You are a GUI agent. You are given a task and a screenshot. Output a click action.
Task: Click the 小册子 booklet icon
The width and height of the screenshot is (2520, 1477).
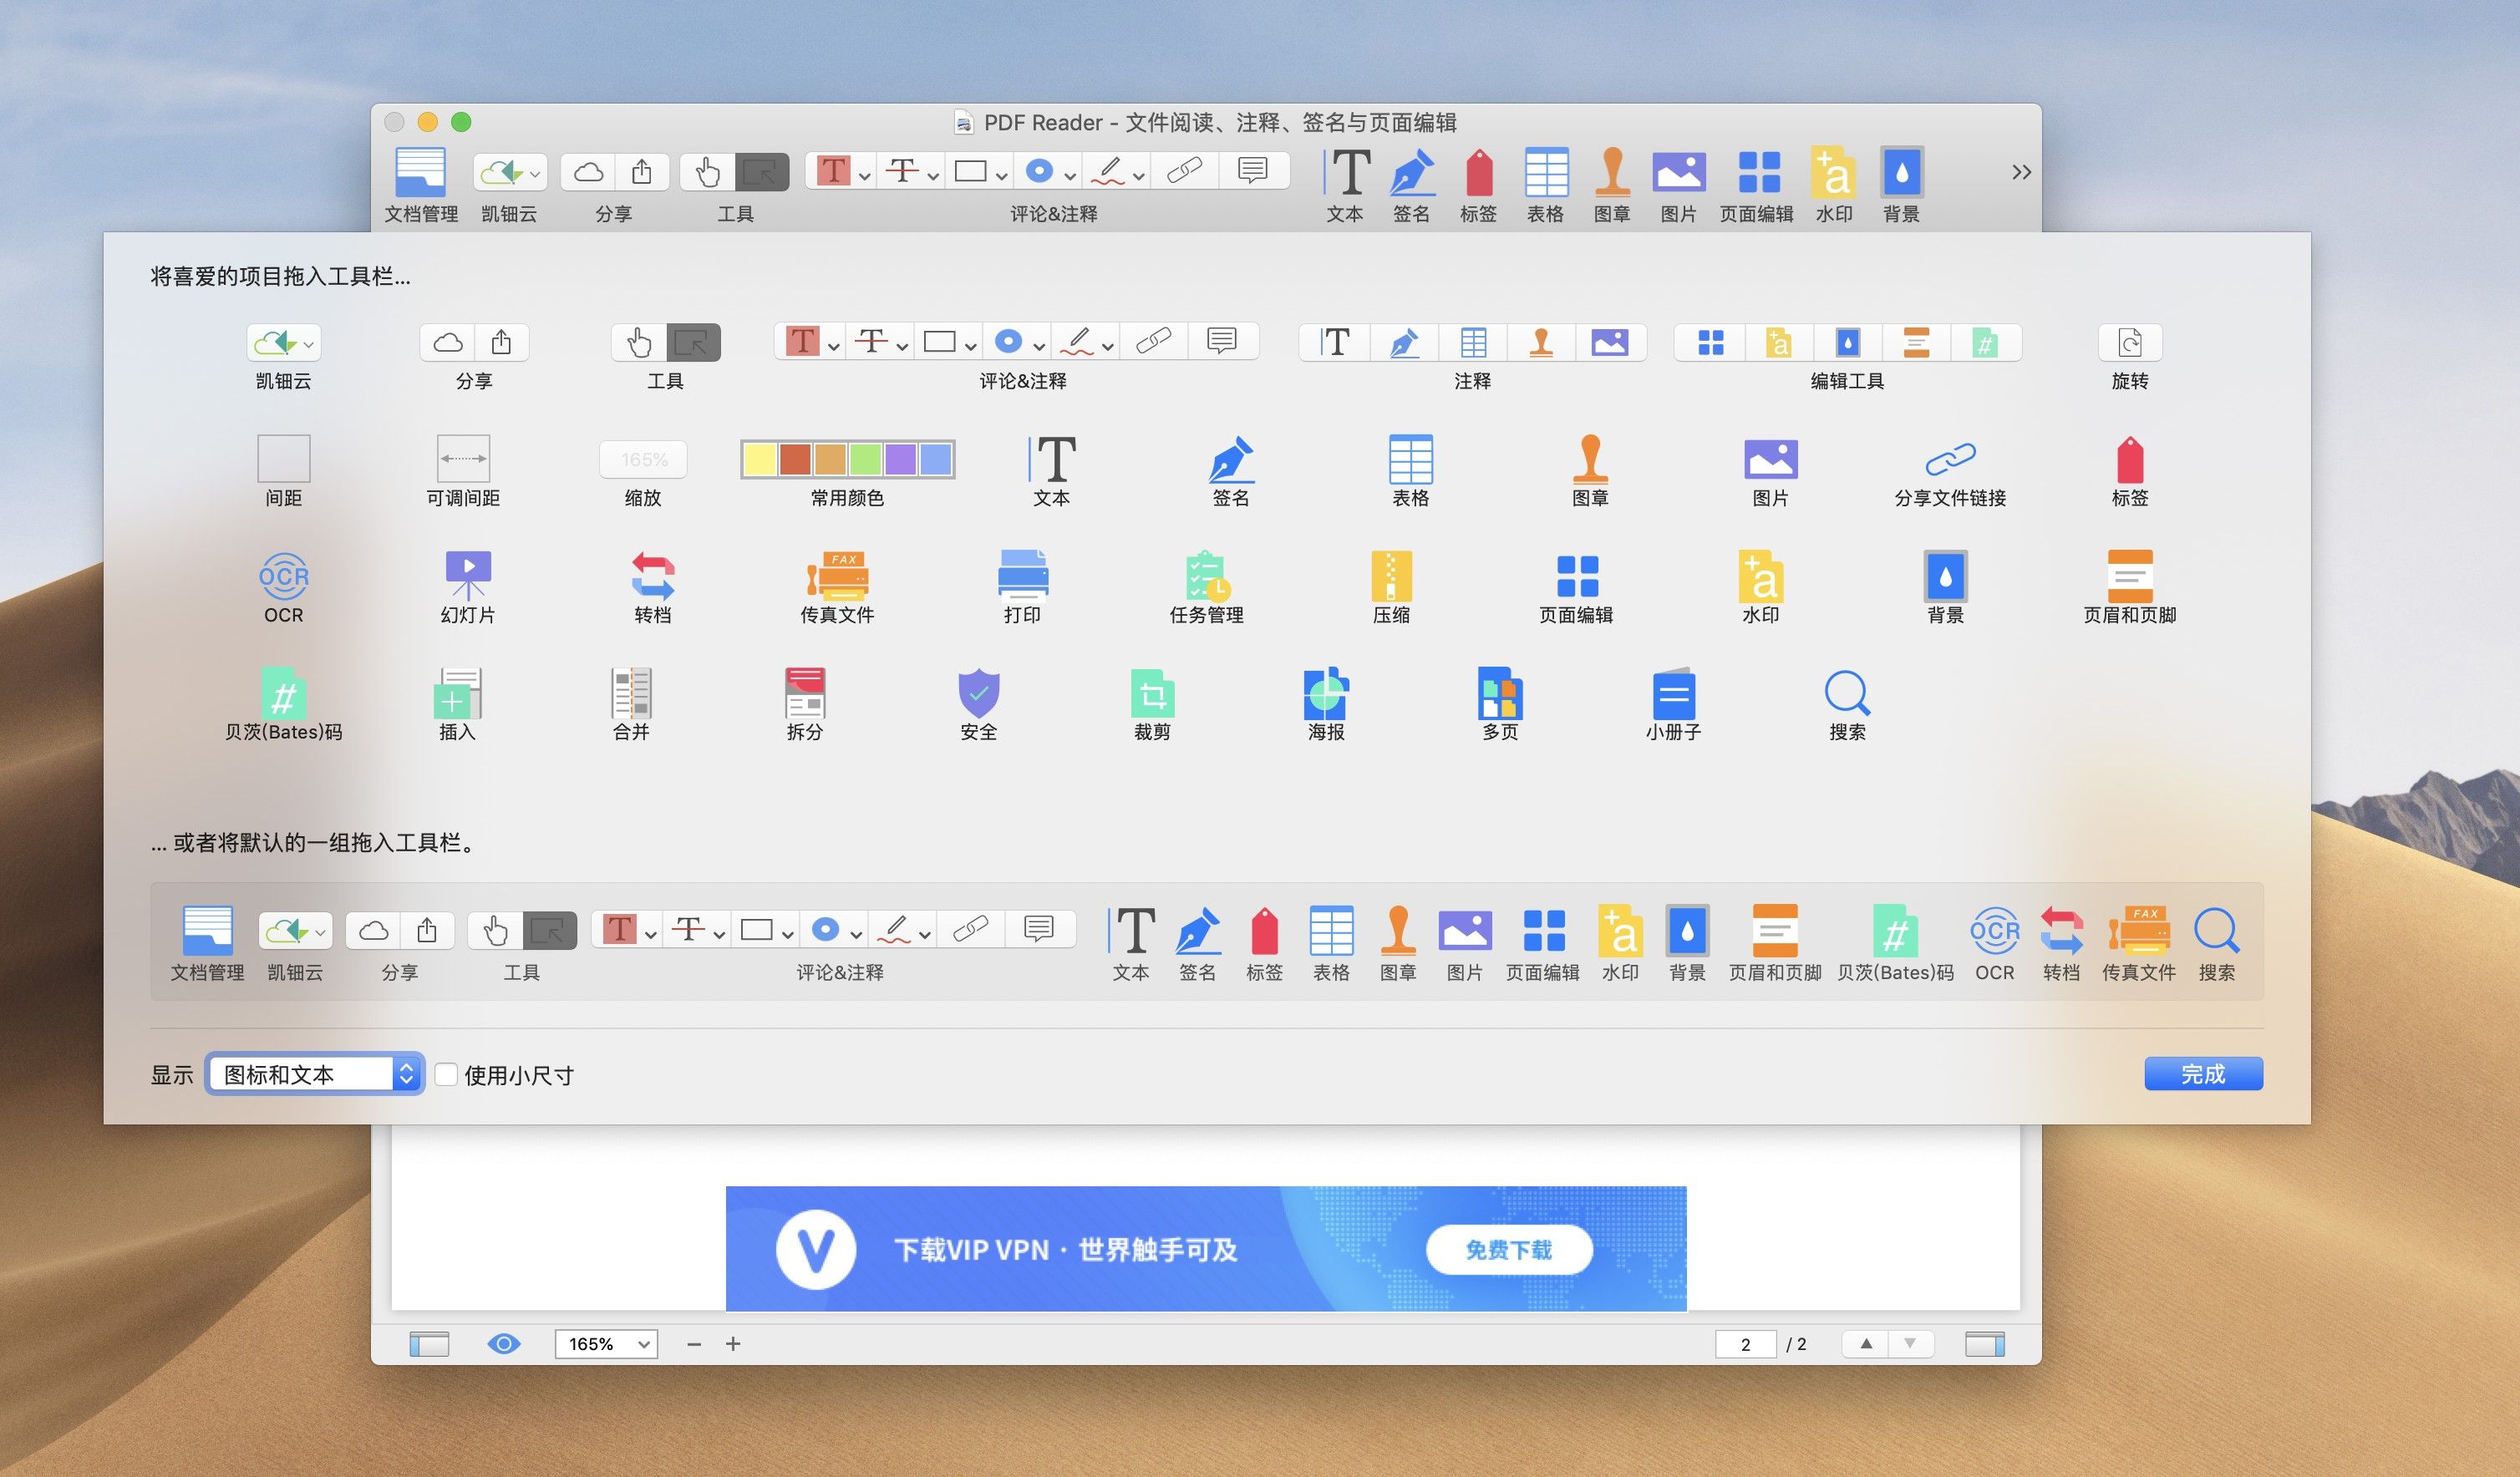[1673, 693]
